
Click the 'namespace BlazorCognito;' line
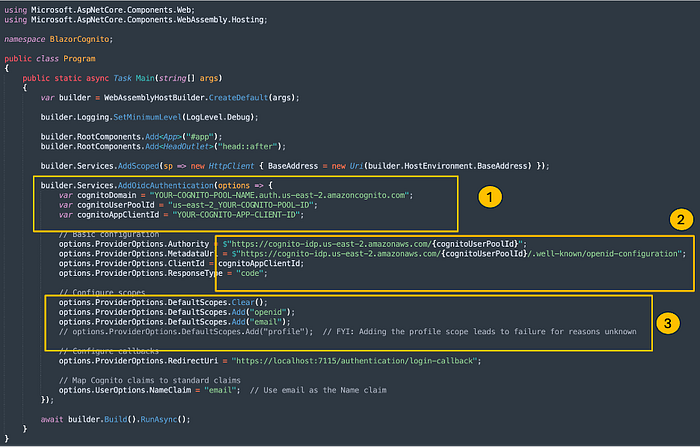58,39
